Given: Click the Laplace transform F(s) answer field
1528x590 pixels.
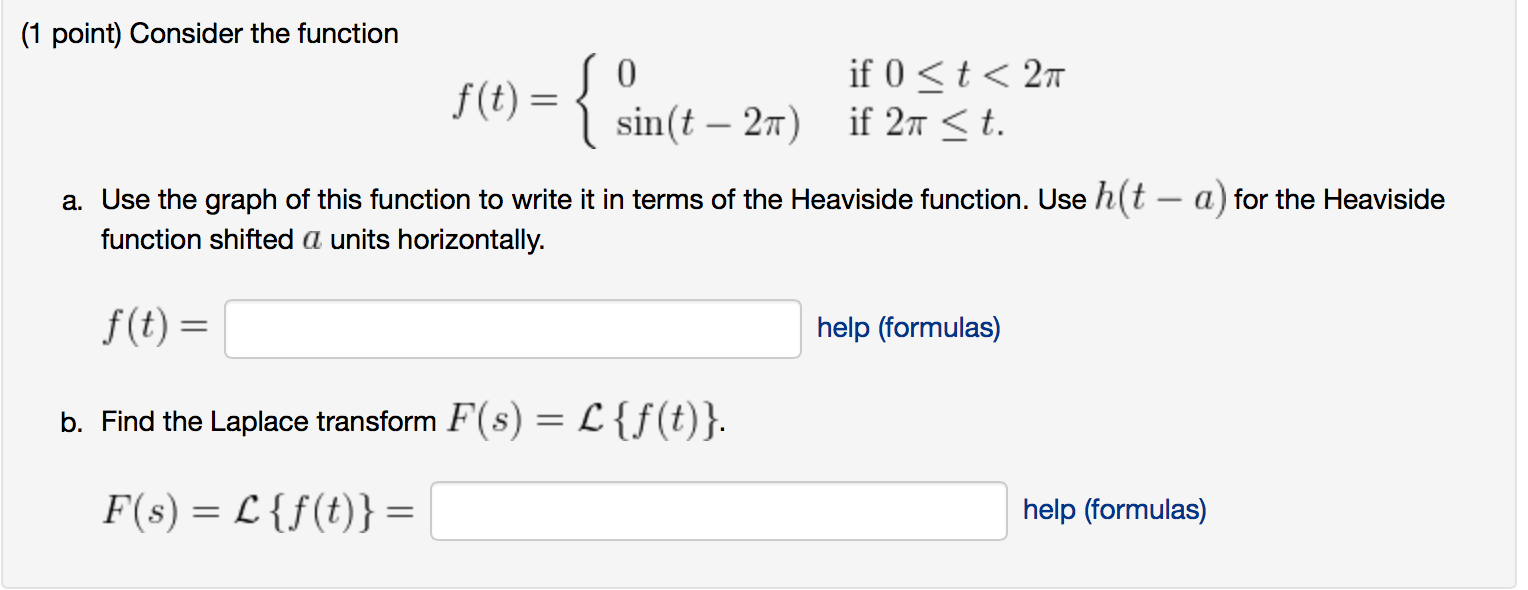Looking at the screenshot, I should [x=719, y=511].
